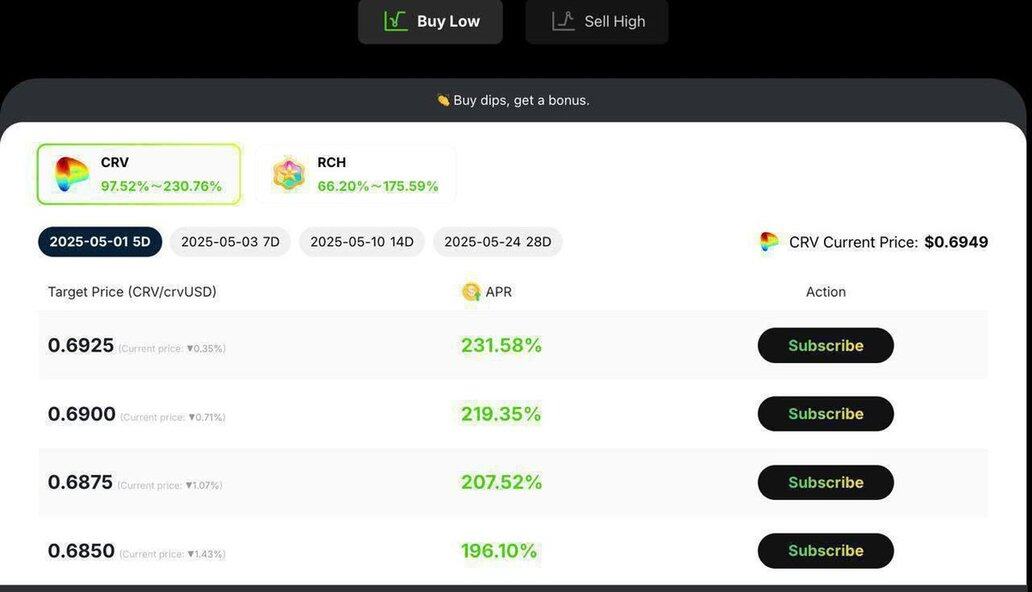Click the Buy Low chart icon

396,21
